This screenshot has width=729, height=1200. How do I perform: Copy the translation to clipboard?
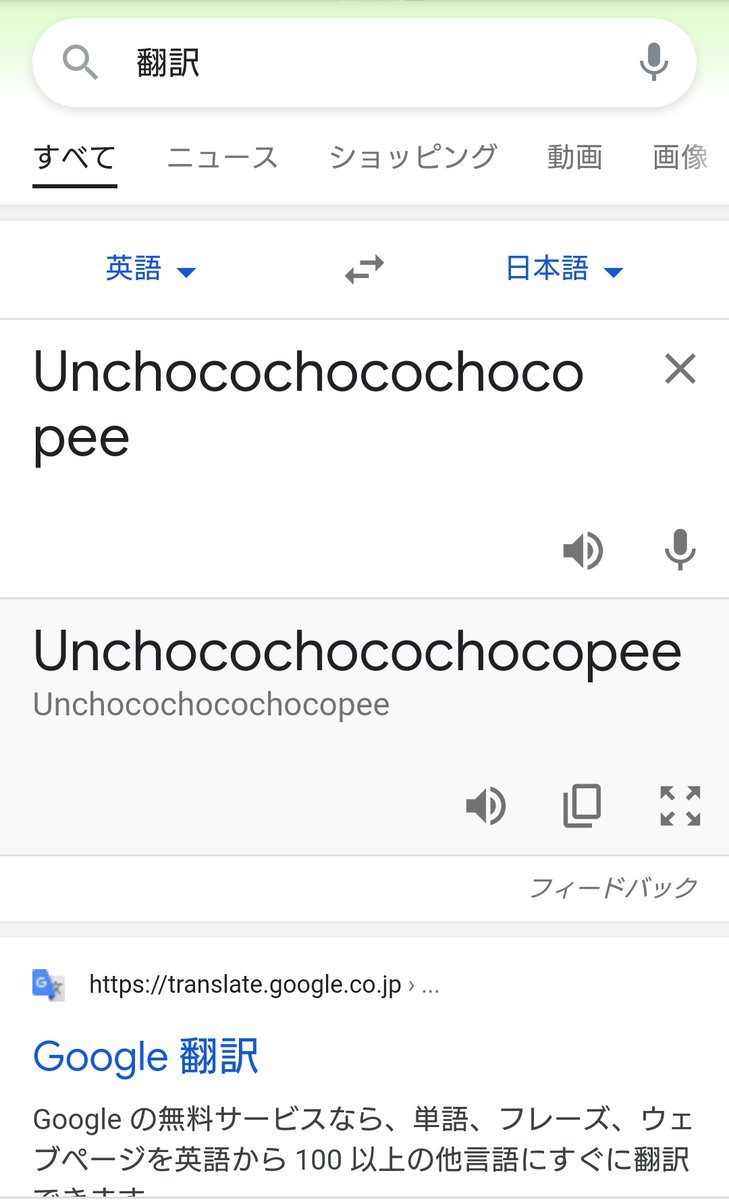(x=582, y=806)
